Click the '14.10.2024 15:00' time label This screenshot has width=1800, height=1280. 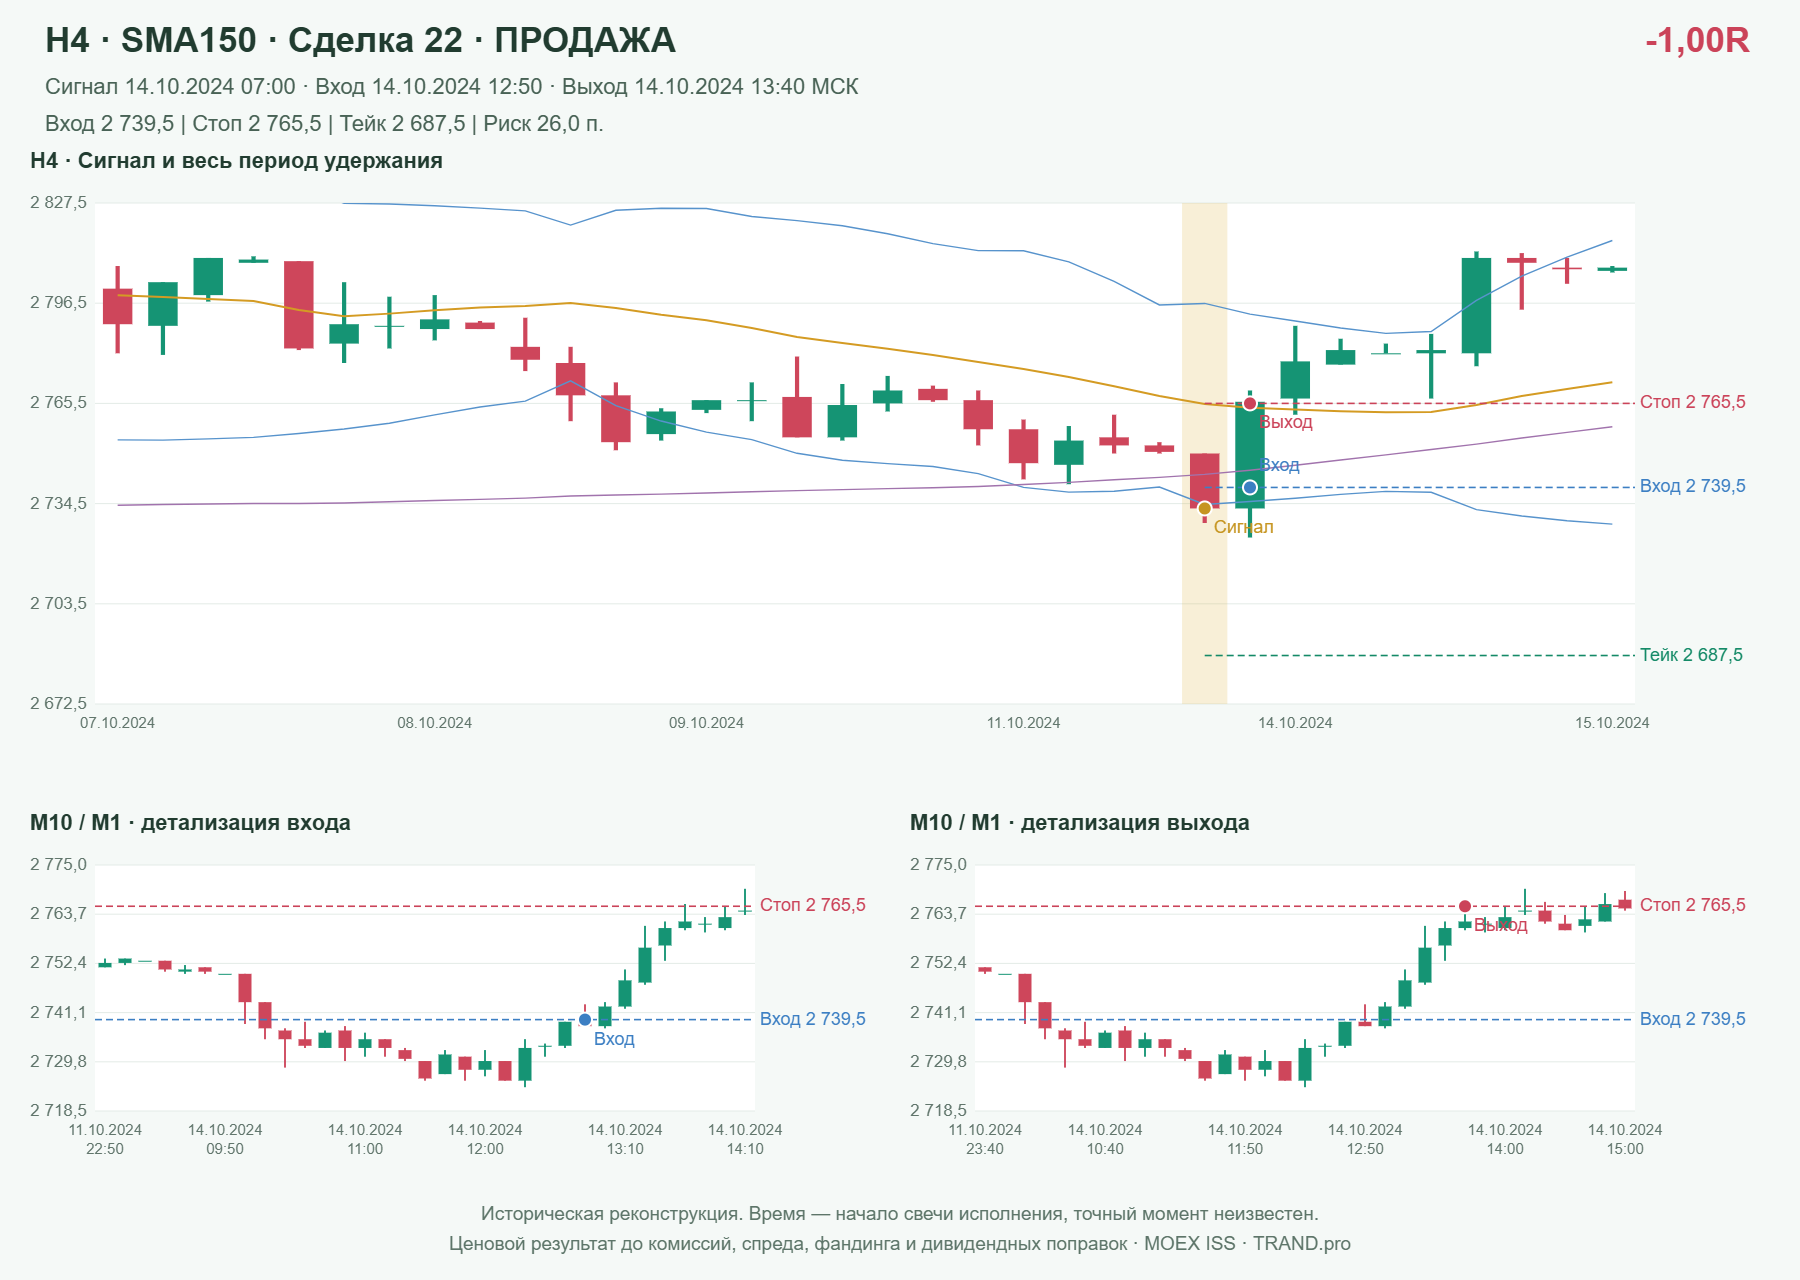[1625, 1139]
